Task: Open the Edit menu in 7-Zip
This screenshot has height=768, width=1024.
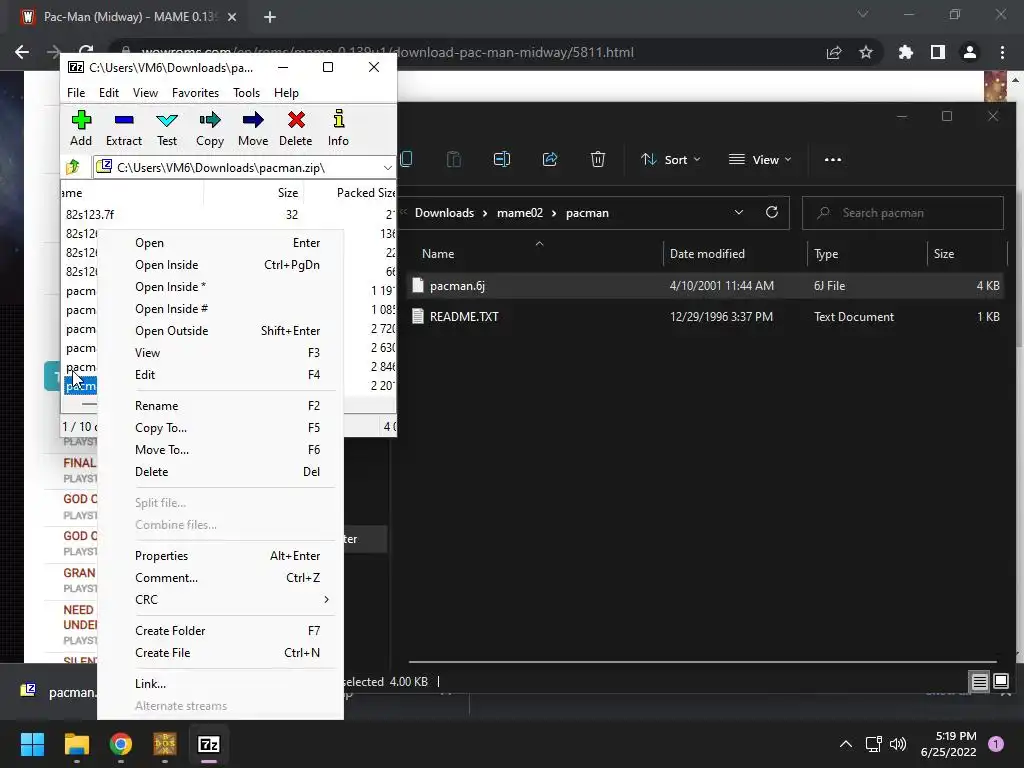Action: [x=109, y=93]
